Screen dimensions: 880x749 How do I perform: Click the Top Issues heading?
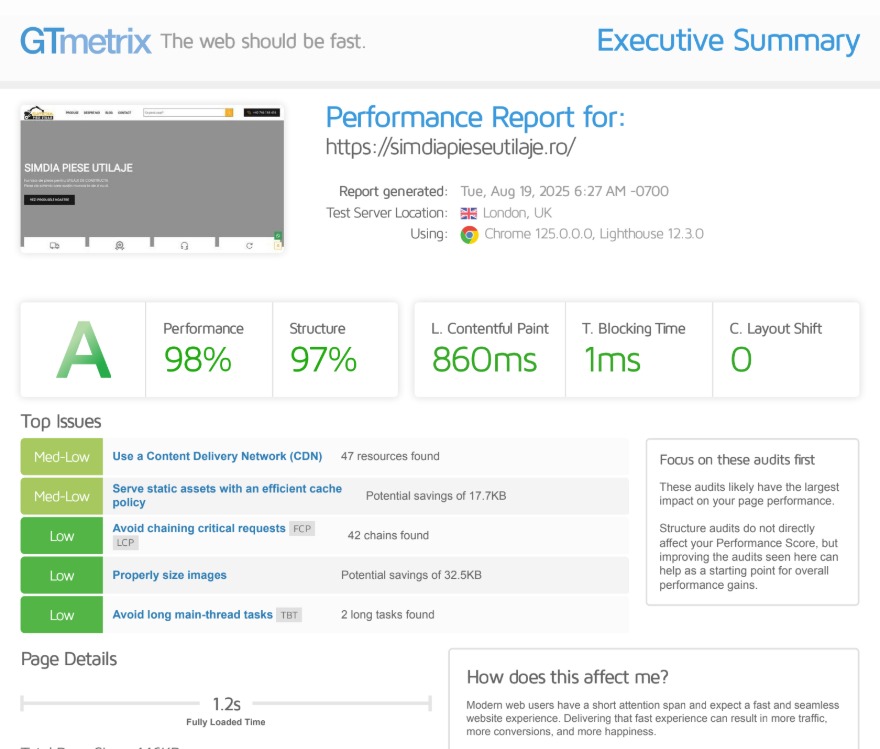pos(61,421)
